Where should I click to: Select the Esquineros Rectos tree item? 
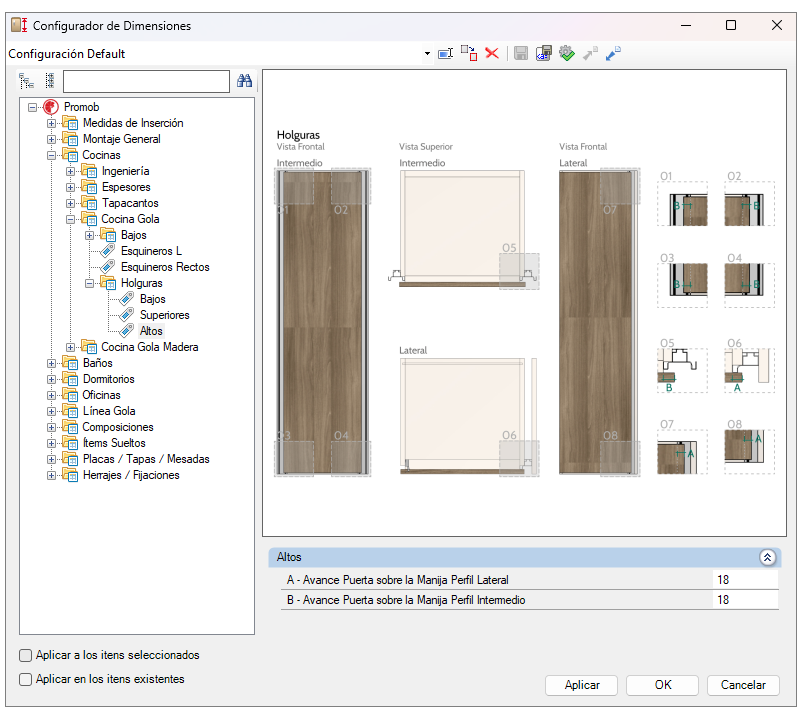click(x=164, y=267)
